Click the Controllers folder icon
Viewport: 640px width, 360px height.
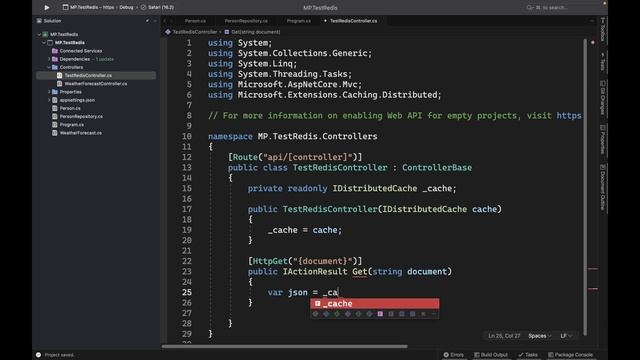pos(55,67)
